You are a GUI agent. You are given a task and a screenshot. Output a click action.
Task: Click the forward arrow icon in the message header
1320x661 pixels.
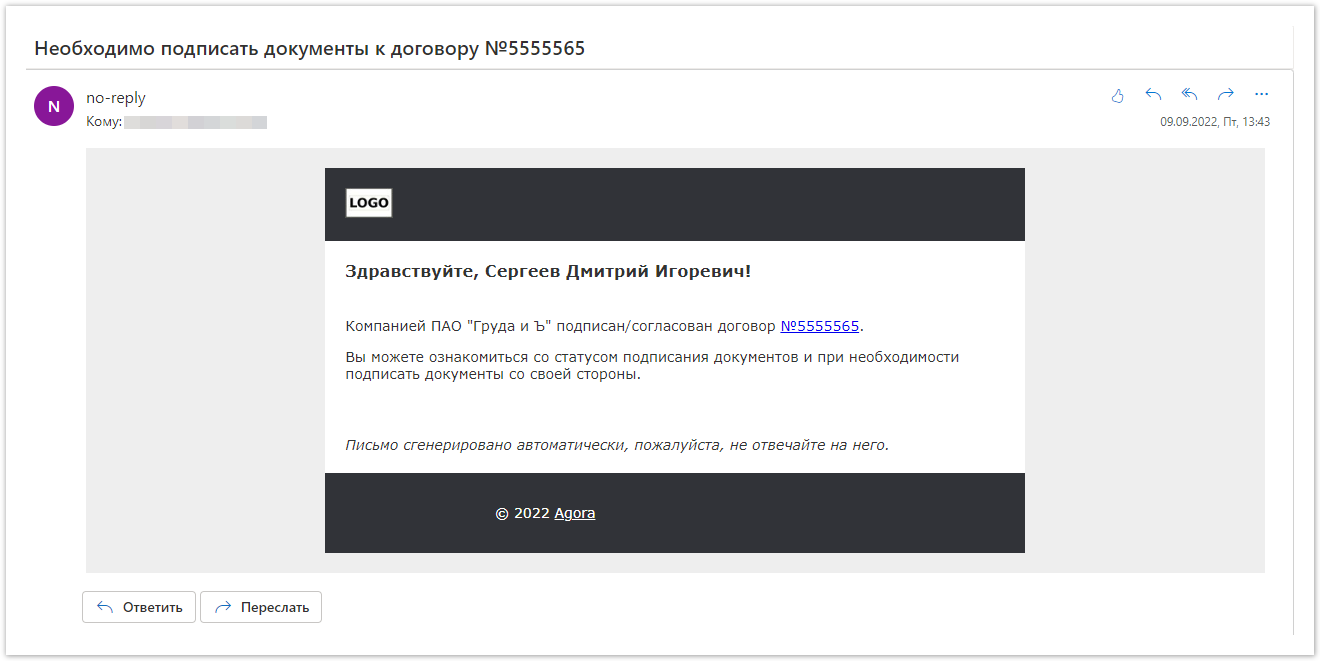click(x=1225, y=94)
